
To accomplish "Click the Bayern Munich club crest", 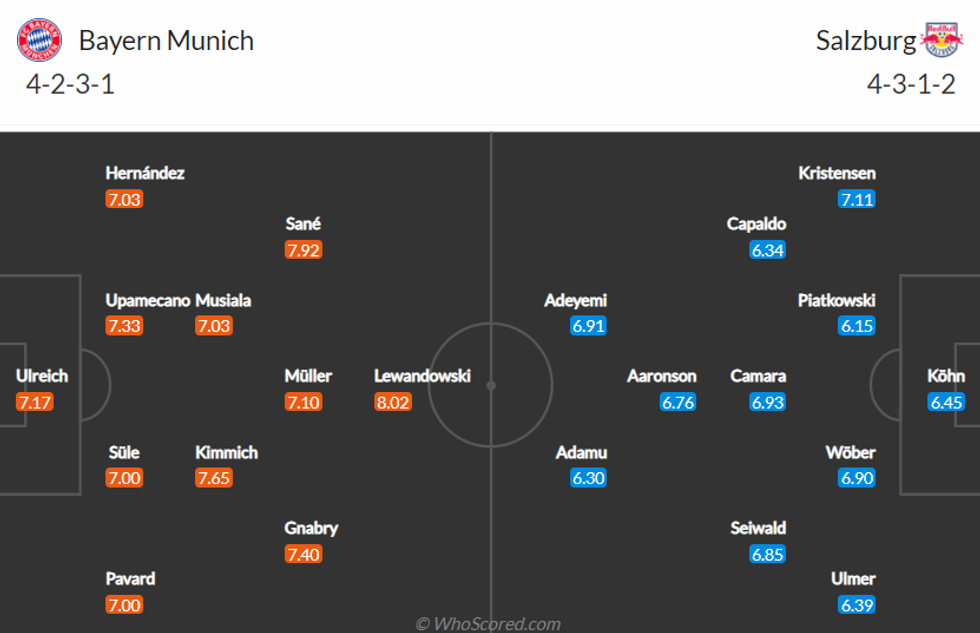I will tap(39, 41).
